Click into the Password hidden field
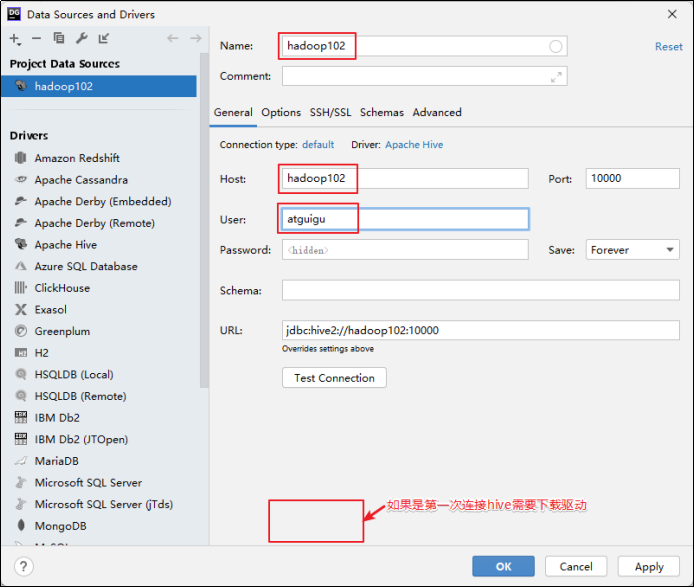Image resolution: width=695 pixels, height=588 pixels. (405, 250)
